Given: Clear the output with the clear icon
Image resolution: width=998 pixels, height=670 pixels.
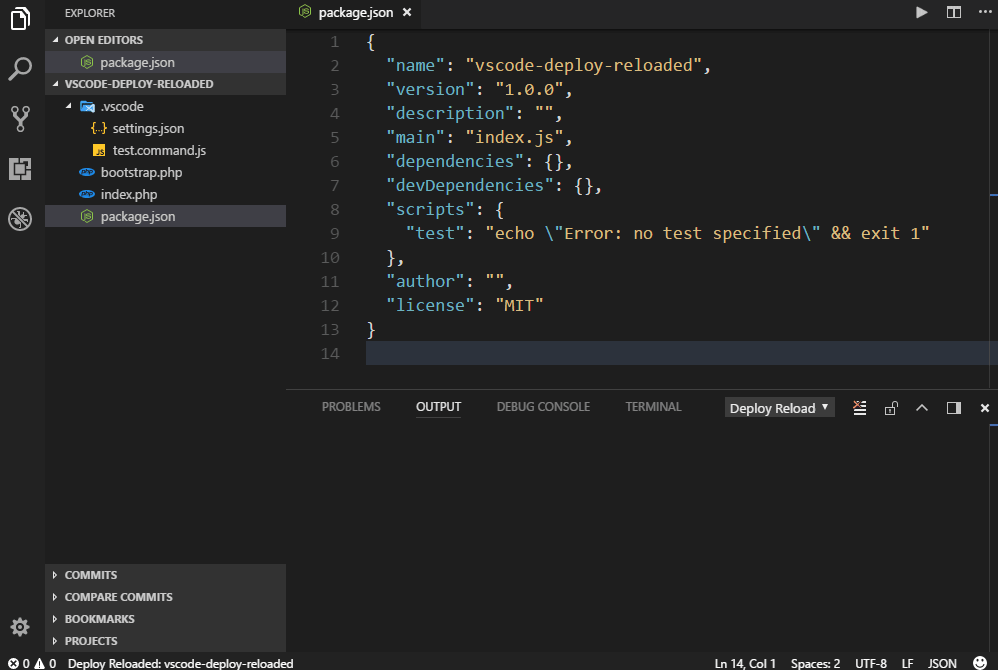Looking at the screenshot, I should (859, 408).
